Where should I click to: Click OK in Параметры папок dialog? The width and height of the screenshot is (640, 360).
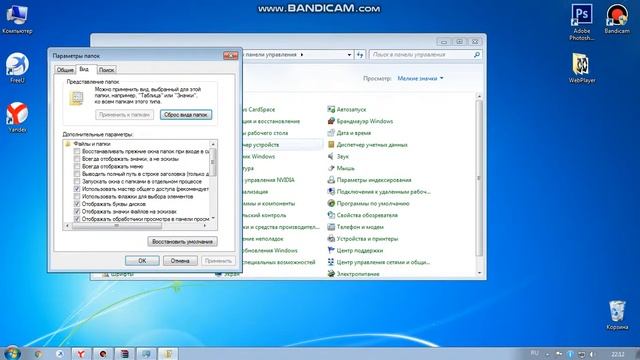tap(142, 260)
